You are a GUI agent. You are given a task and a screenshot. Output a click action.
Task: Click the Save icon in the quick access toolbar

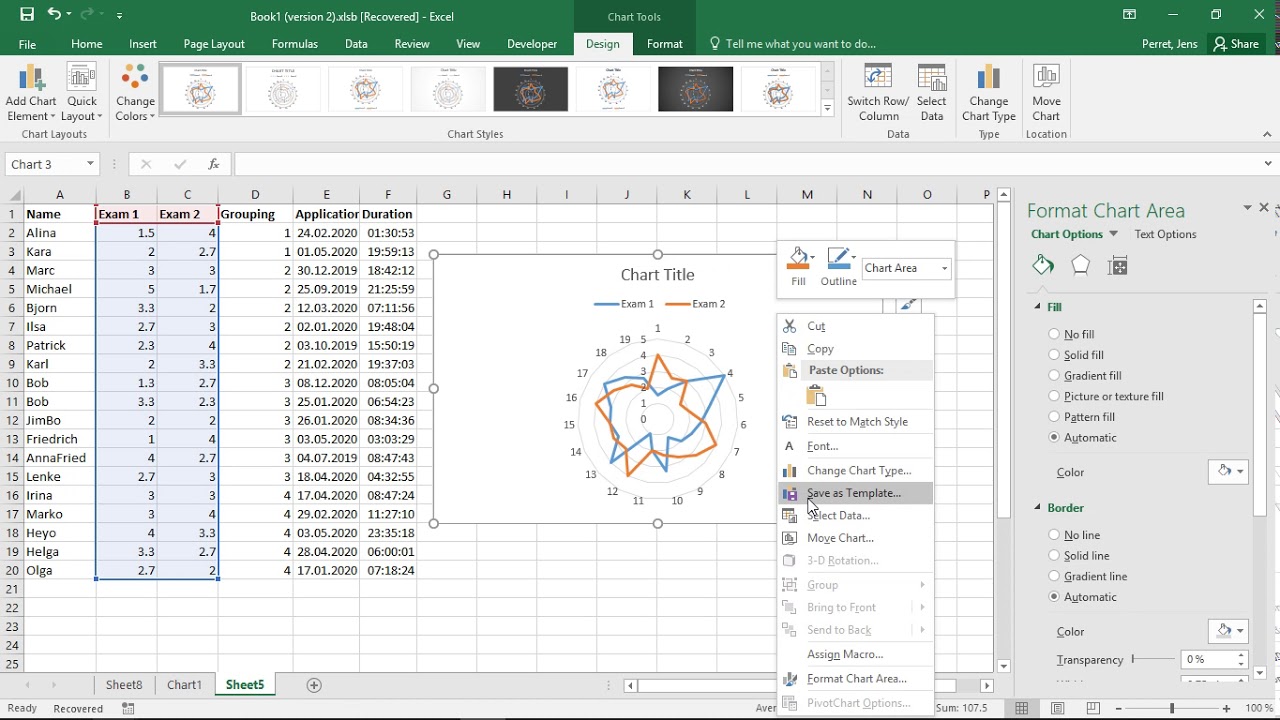27,15
